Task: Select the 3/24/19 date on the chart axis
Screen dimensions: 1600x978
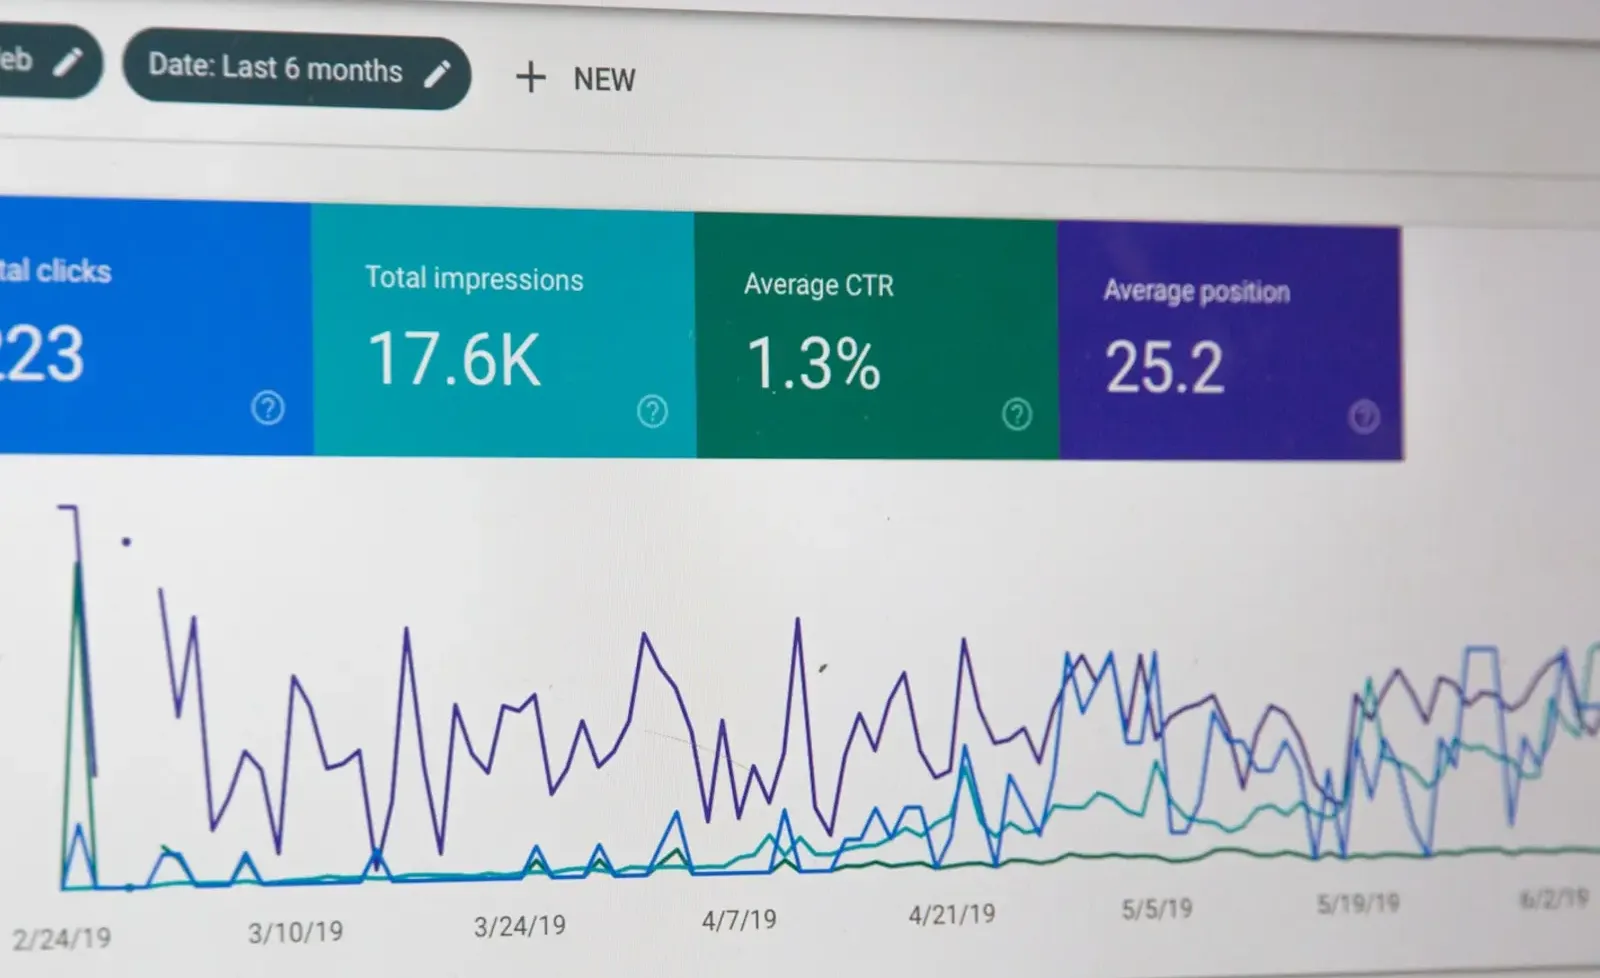Action: (519, 926)
